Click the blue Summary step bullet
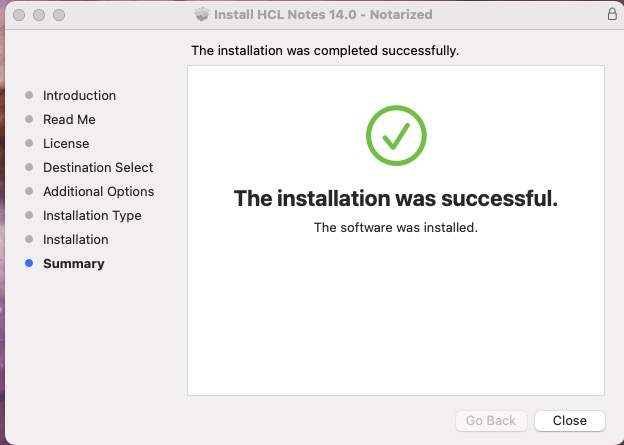 pos(29,264)
